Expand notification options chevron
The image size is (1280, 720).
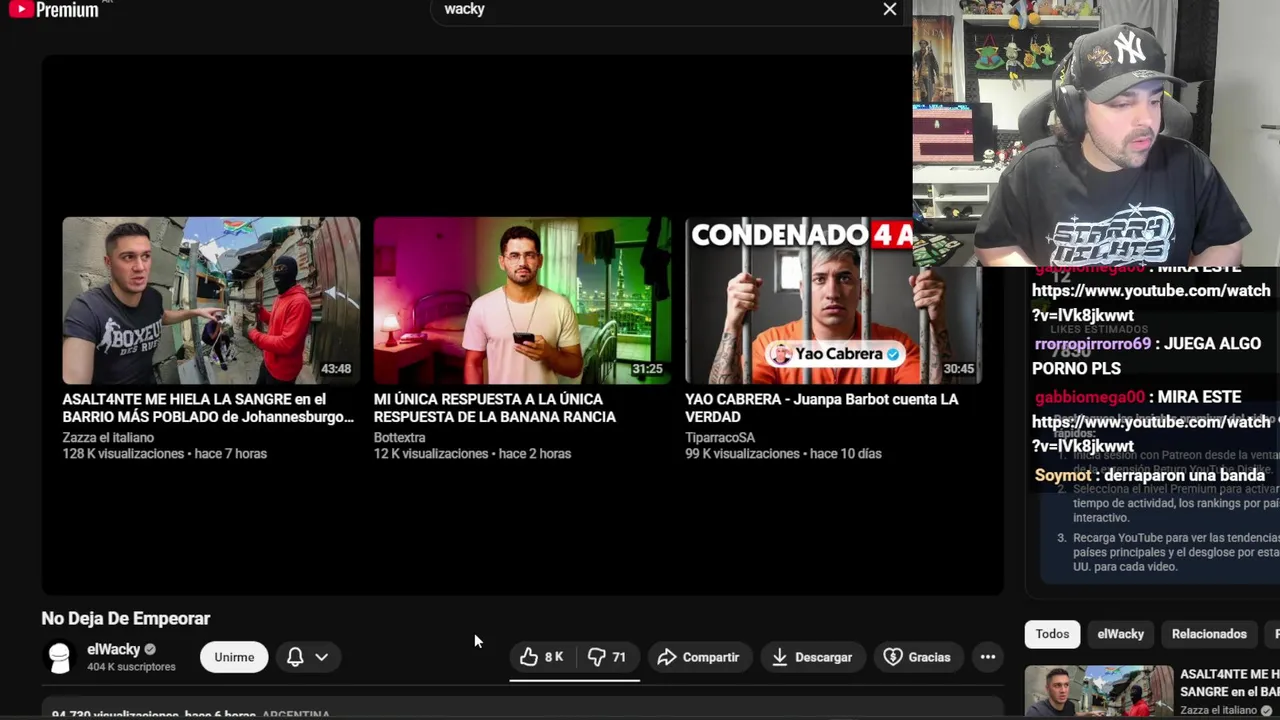coord(322,657)
